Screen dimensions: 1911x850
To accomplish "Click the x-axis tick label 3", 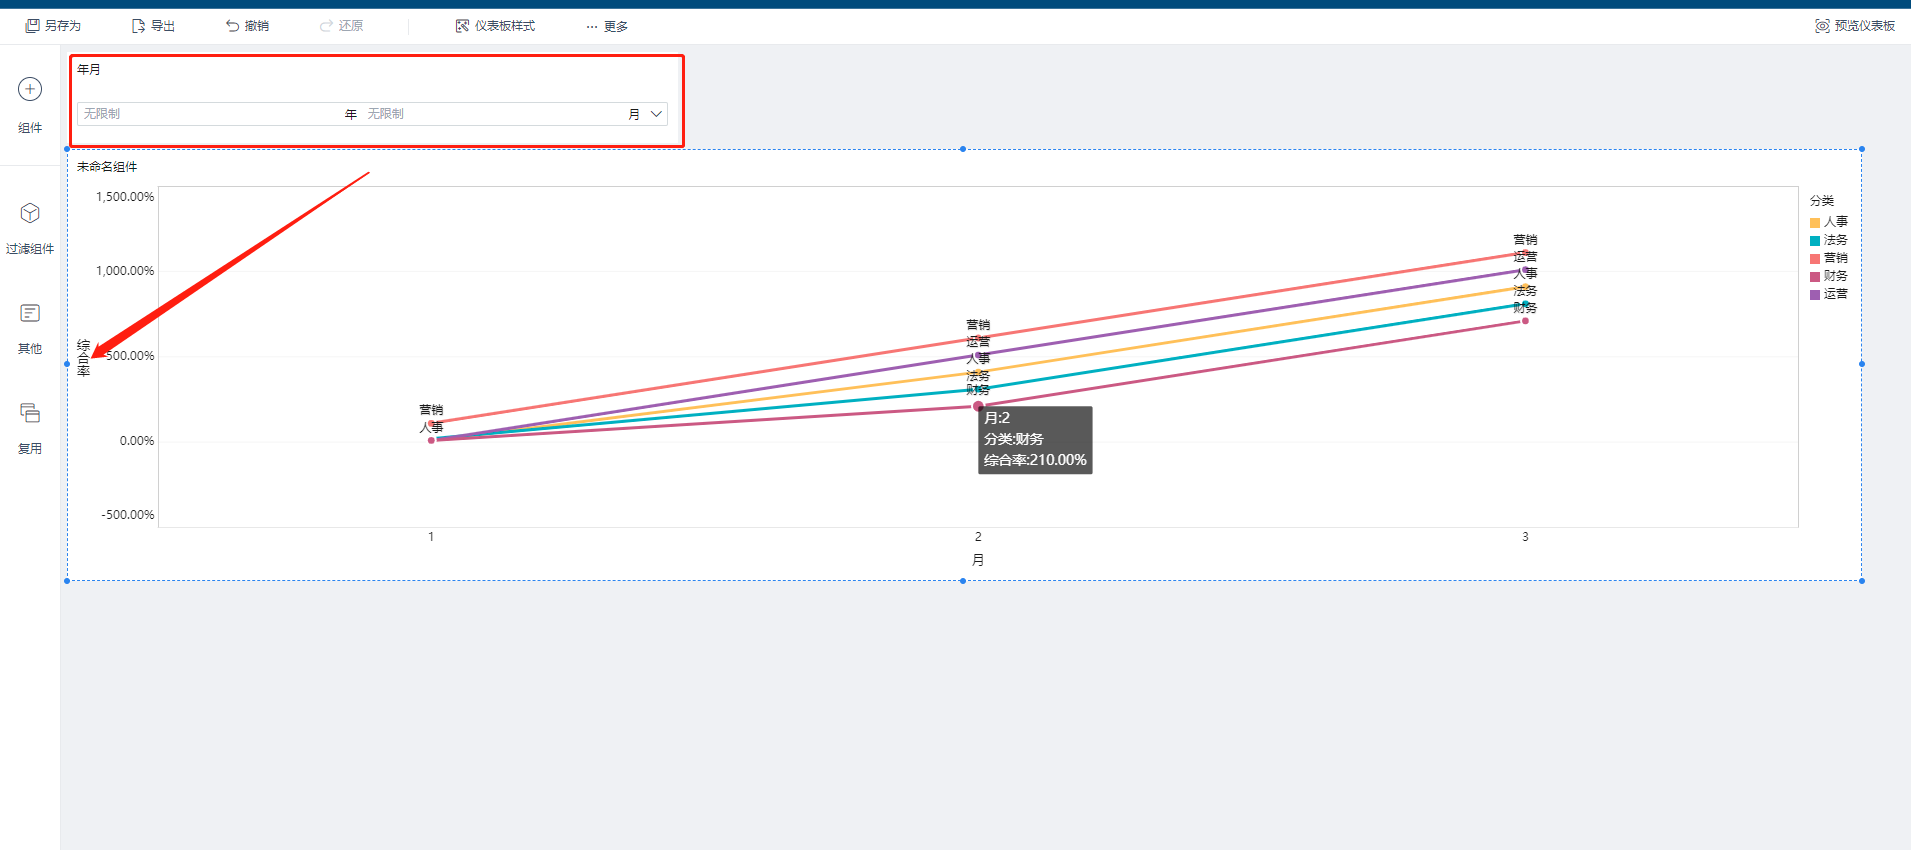I will click(1525, 537).
